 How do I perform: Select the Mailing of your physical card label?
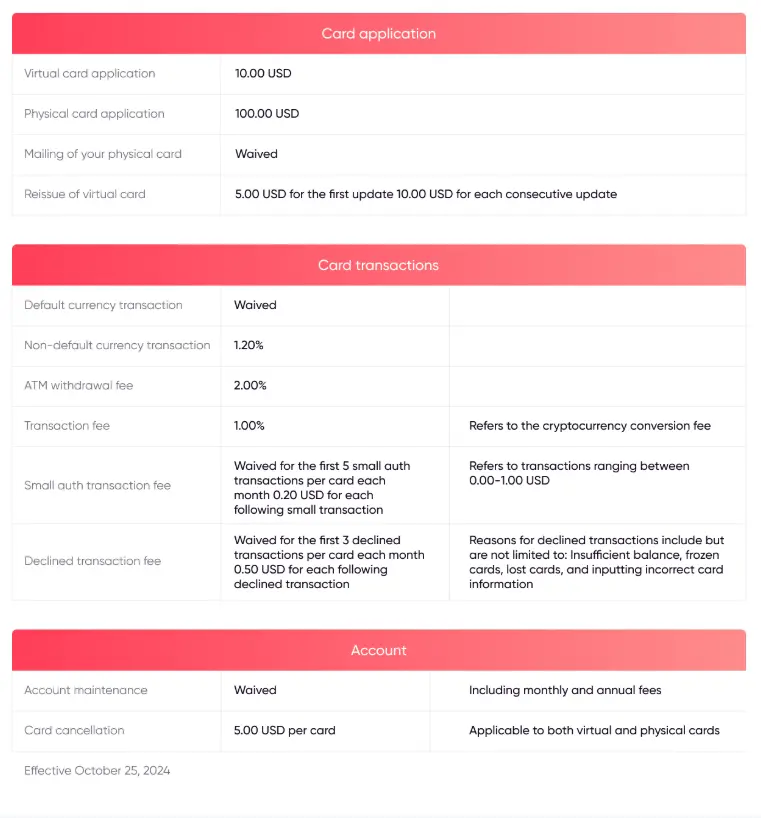pos(103,154)
